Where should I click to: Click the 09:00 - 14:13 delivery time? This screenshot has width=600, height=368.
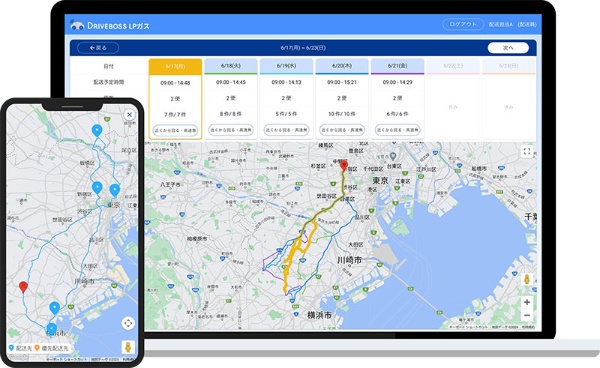[x=286, y=82]
